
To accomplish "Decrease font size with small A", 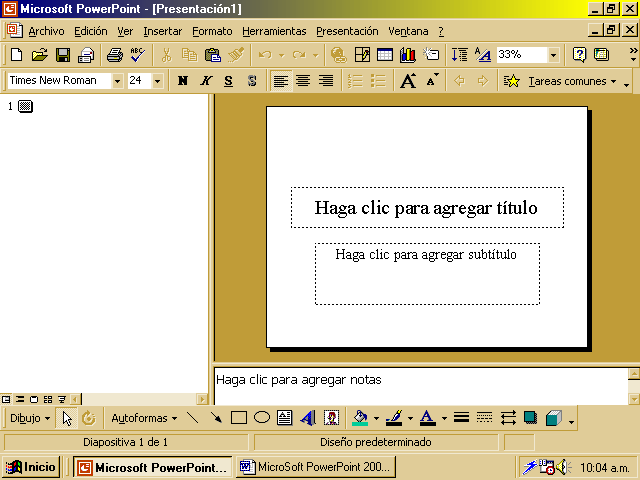I will [x=432, y=81].
